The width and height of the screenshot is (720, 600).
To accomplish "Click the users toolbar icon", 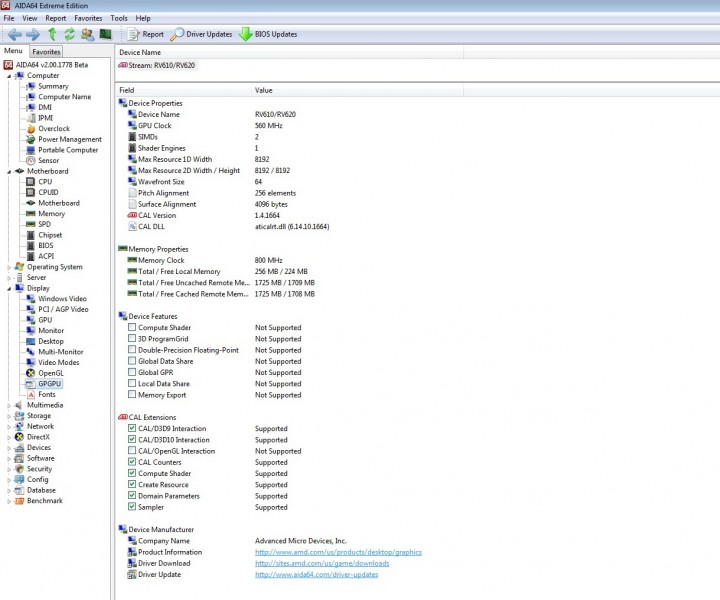I will click(87, 34).
